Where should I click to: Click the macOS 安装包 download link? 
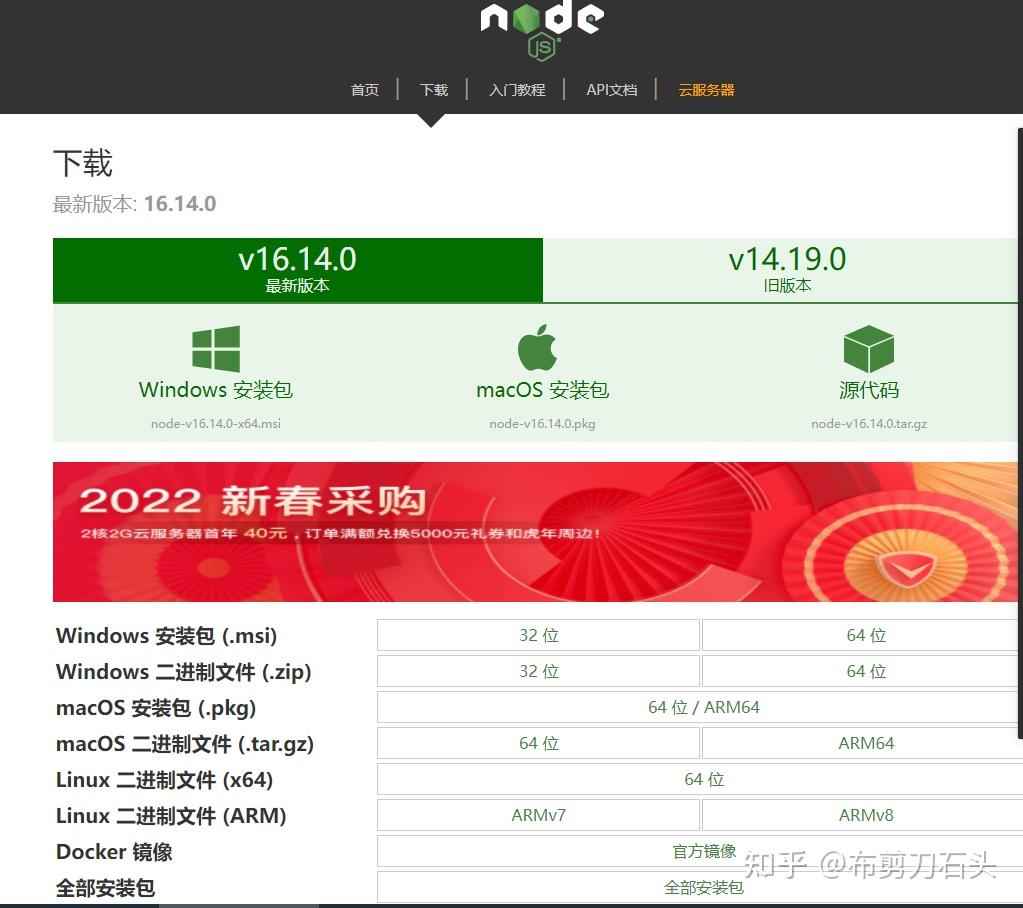(x=542, y=389)
